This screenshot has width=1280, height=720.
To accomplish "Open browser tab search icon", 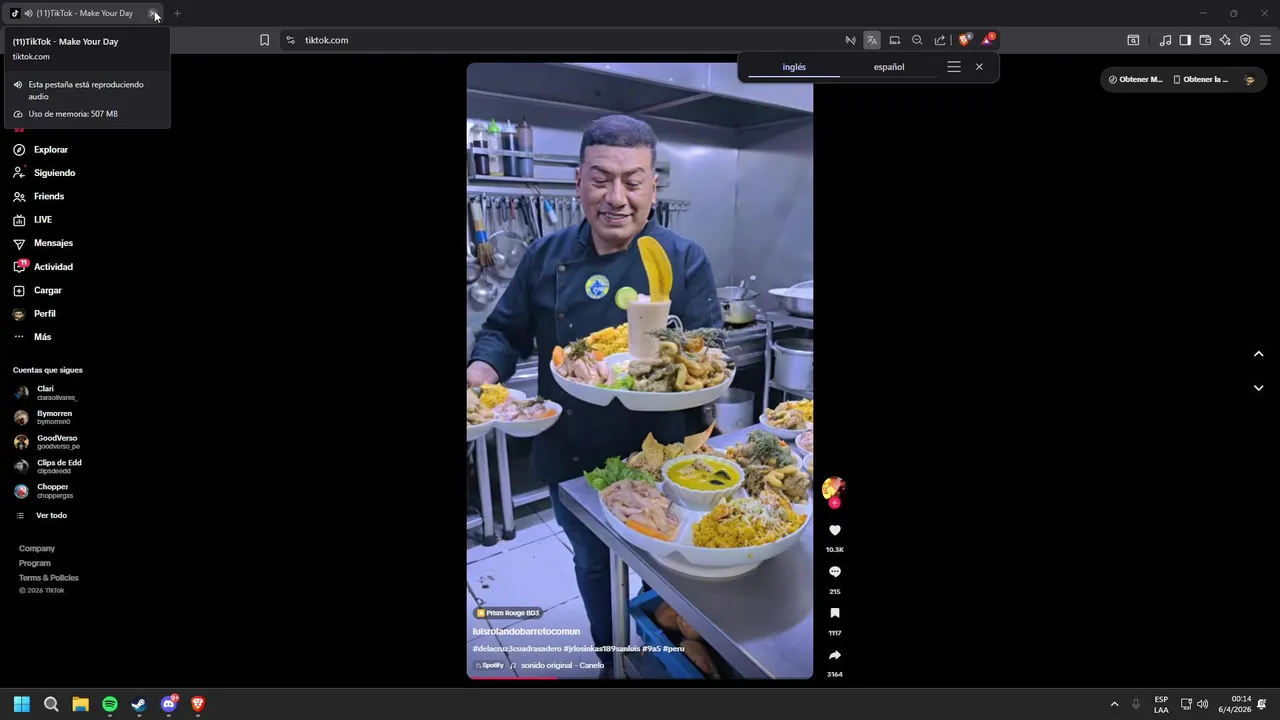I will coord(1133,40).
